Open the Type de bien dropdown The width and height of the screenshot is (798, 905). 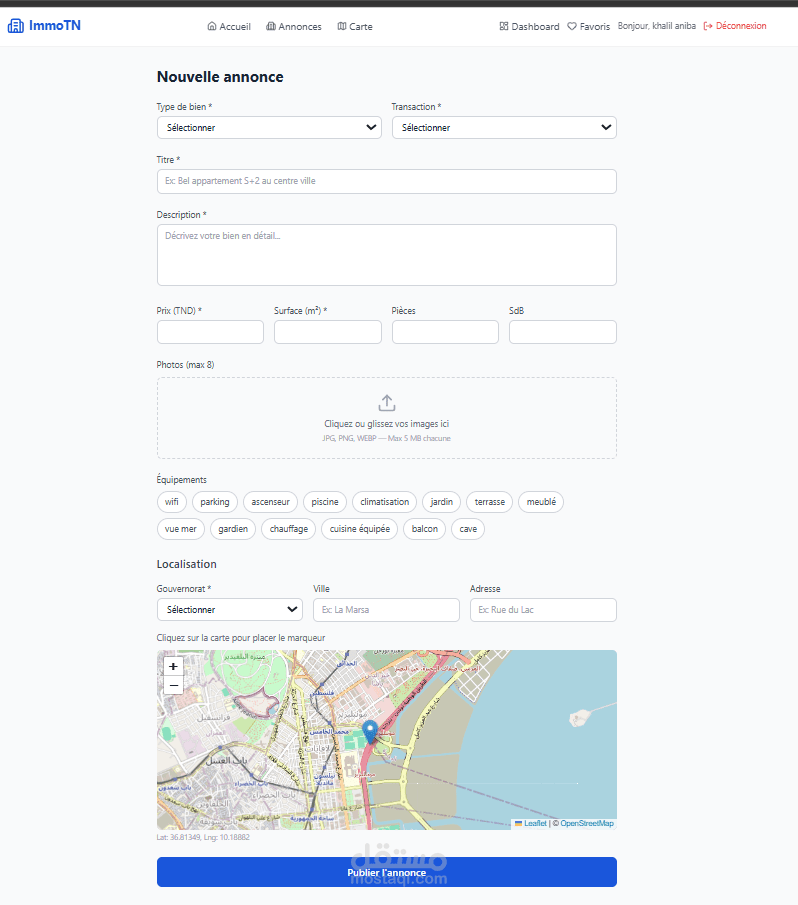pyautogui.click(x=269, y=128)
